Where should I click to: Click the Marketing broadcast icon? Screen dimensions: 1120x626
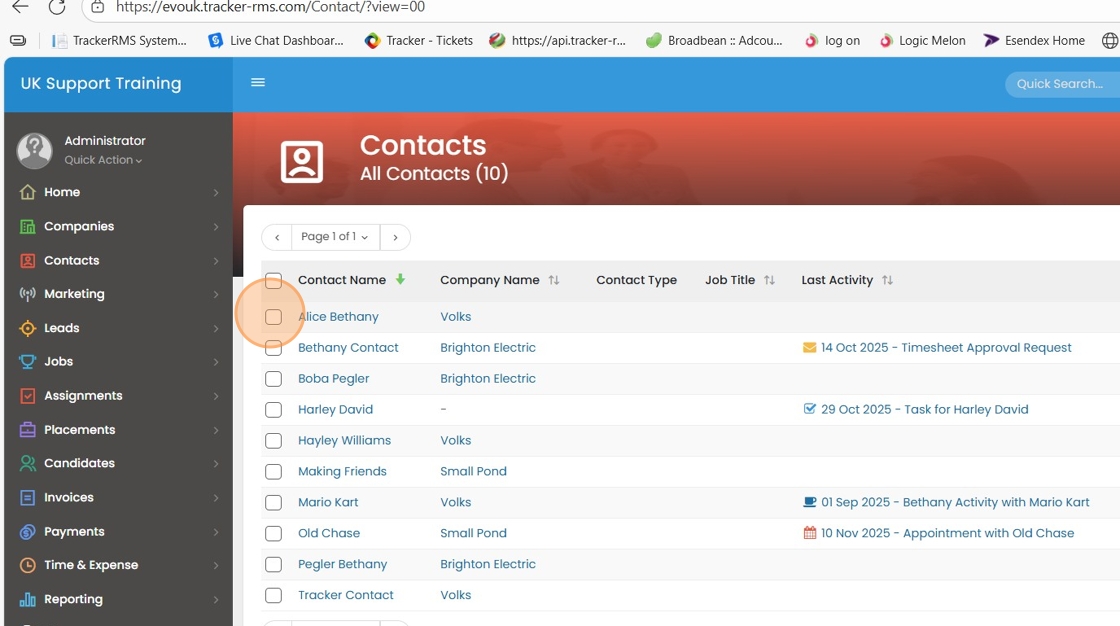click(x=27, y=294)
